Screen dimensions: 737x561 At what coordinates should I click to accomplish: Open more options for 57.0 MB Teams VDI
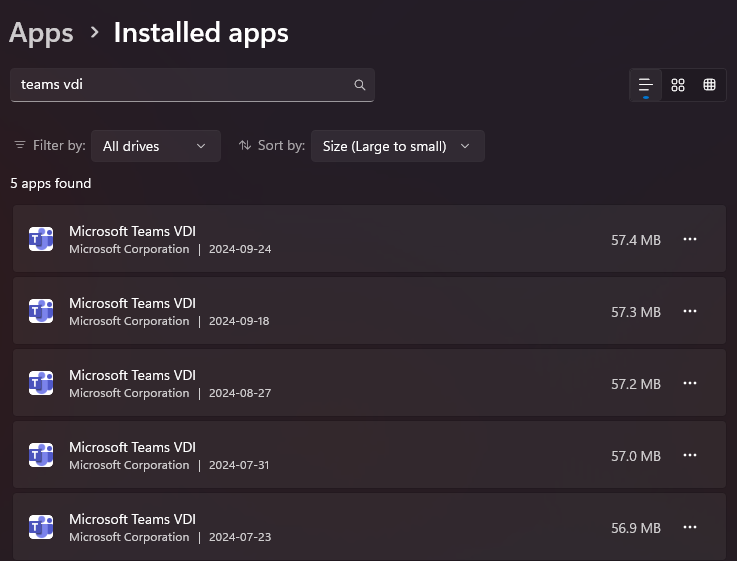click(690, 455)
